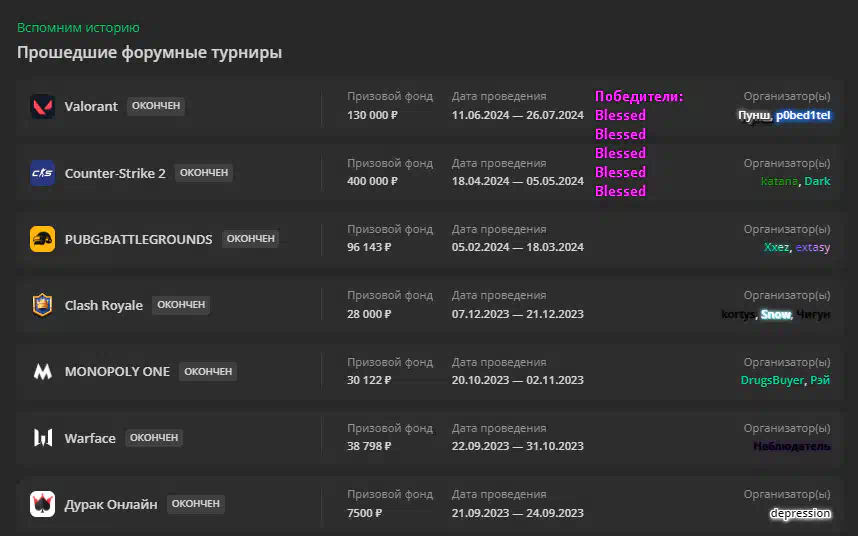
Task: Click ОКОНЧЕН badge next to Counter-Strike 2
Action: [x=204, y=172]
